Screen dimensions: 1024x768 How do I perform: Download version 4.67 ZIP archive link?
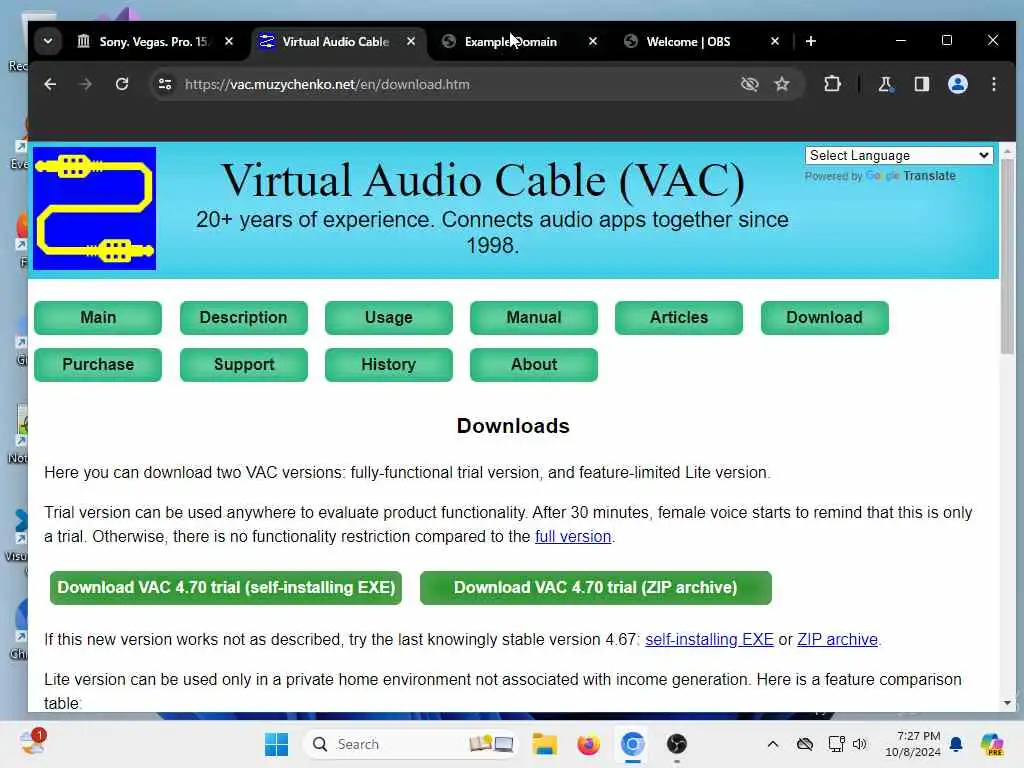(837, 639)
